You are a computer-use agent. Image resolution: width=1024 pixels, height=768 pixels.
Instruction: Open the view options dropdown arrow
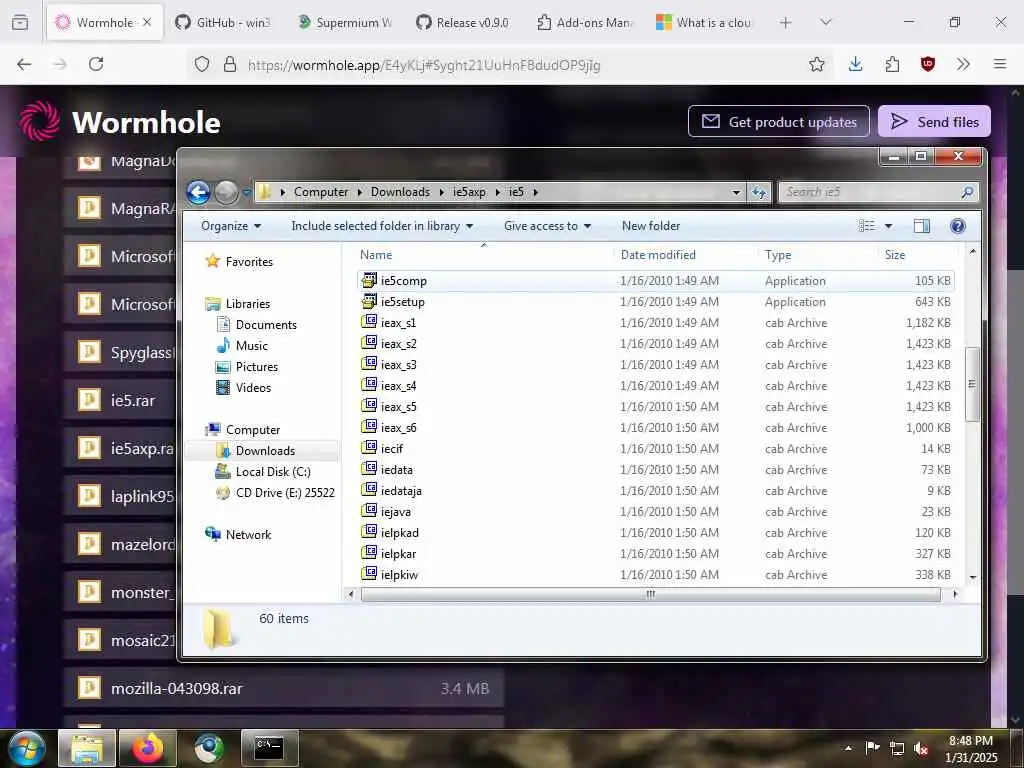pyautogui.click(x=888, y=226)
